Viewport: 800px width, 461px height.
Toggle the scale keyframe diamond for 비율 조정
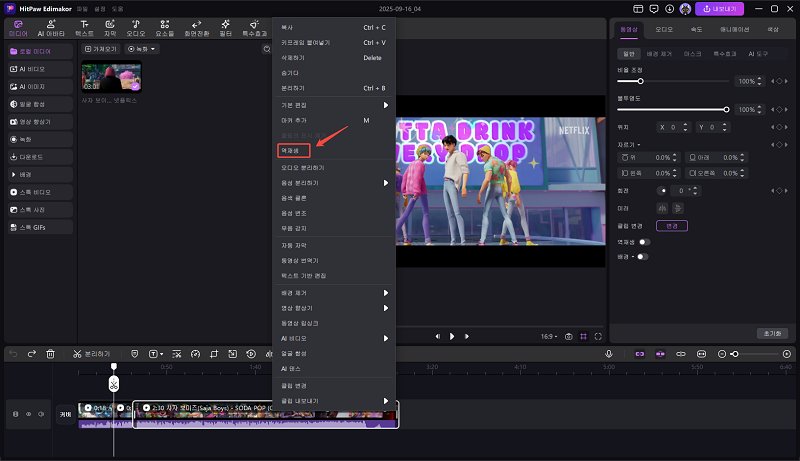pyautogui.click(x=779, y=81)
